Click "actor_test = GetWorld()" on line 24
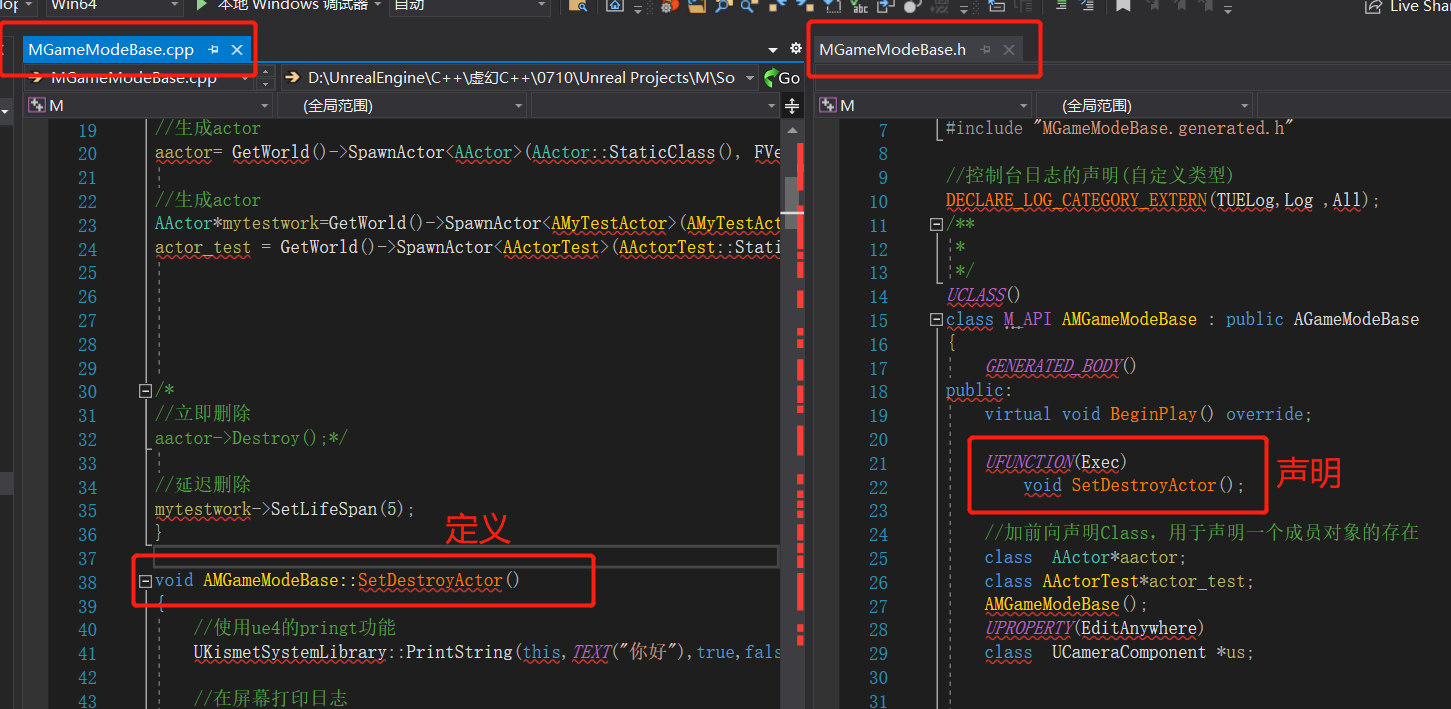The width and height of the screenshot is (1451, 709). [x=267, y=248]
